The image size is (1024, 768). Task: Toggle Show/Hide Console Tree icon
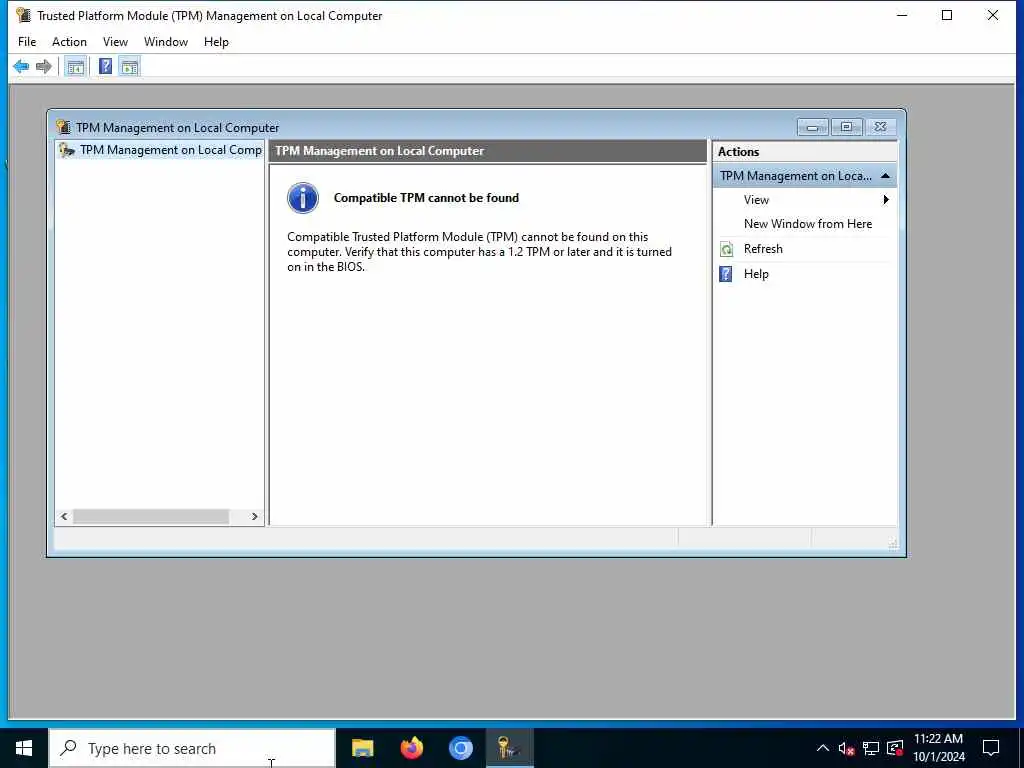click(76, 67)
